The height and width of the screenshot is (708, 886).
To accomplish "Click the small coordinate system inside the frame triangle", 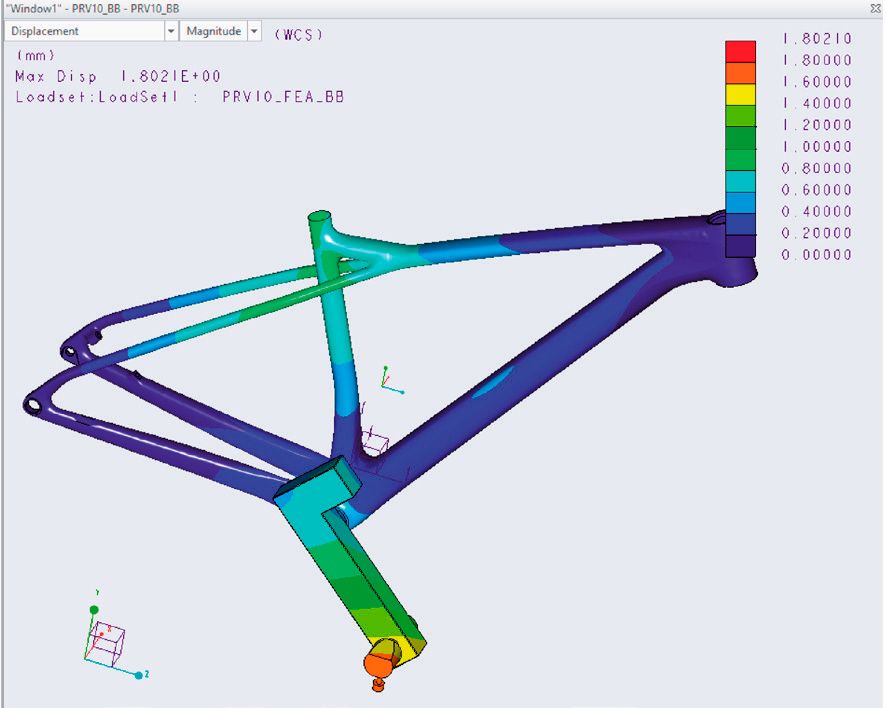I will pos(391,380).
